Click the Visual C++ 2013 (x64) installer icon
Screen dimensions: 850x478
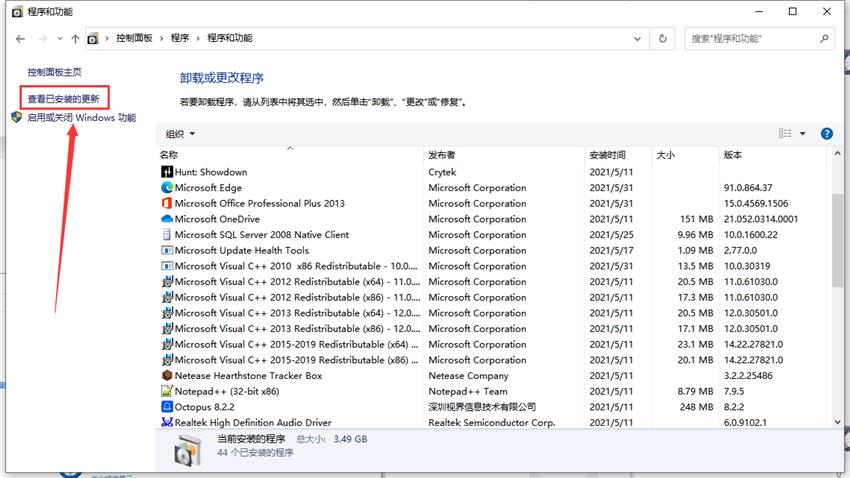tap(167, 313)
